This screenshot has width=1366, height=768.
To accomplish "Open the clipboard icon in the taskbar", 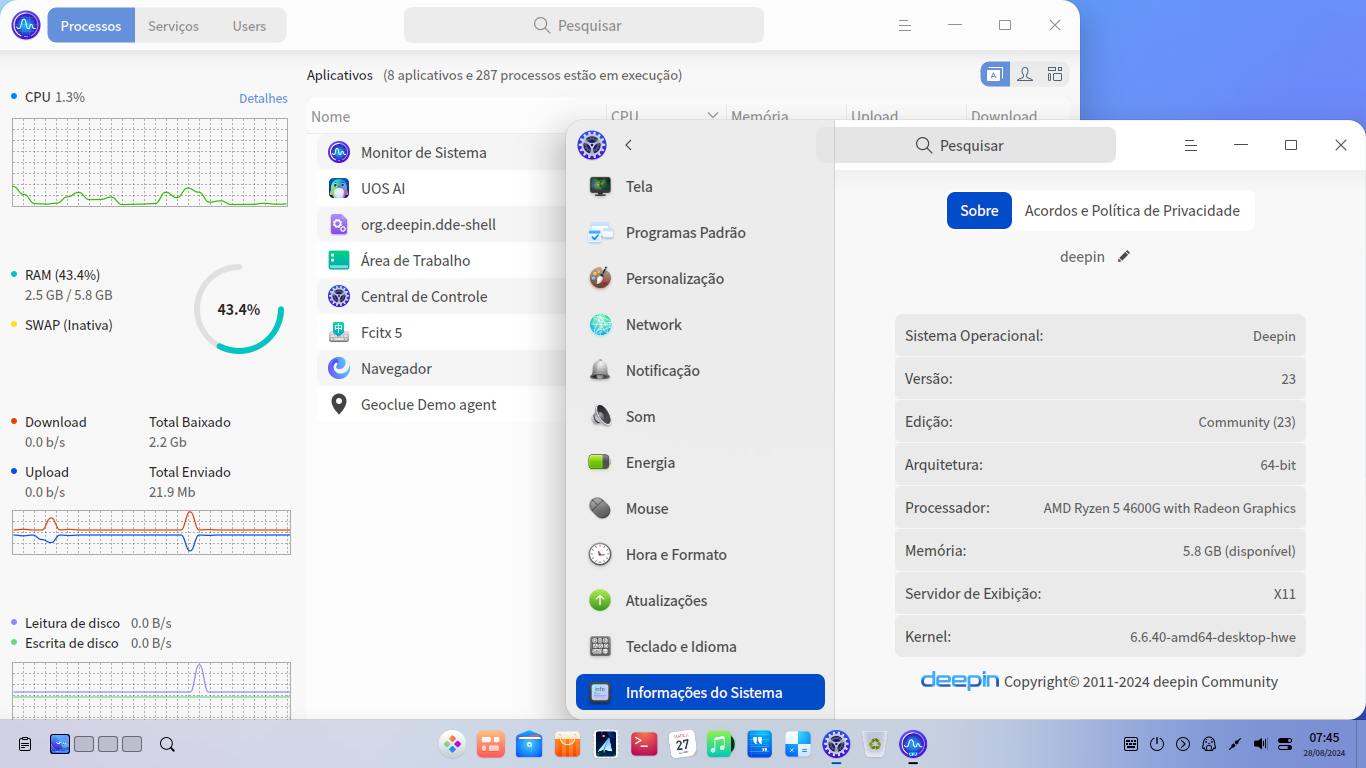I will click(x=25, y=744).
